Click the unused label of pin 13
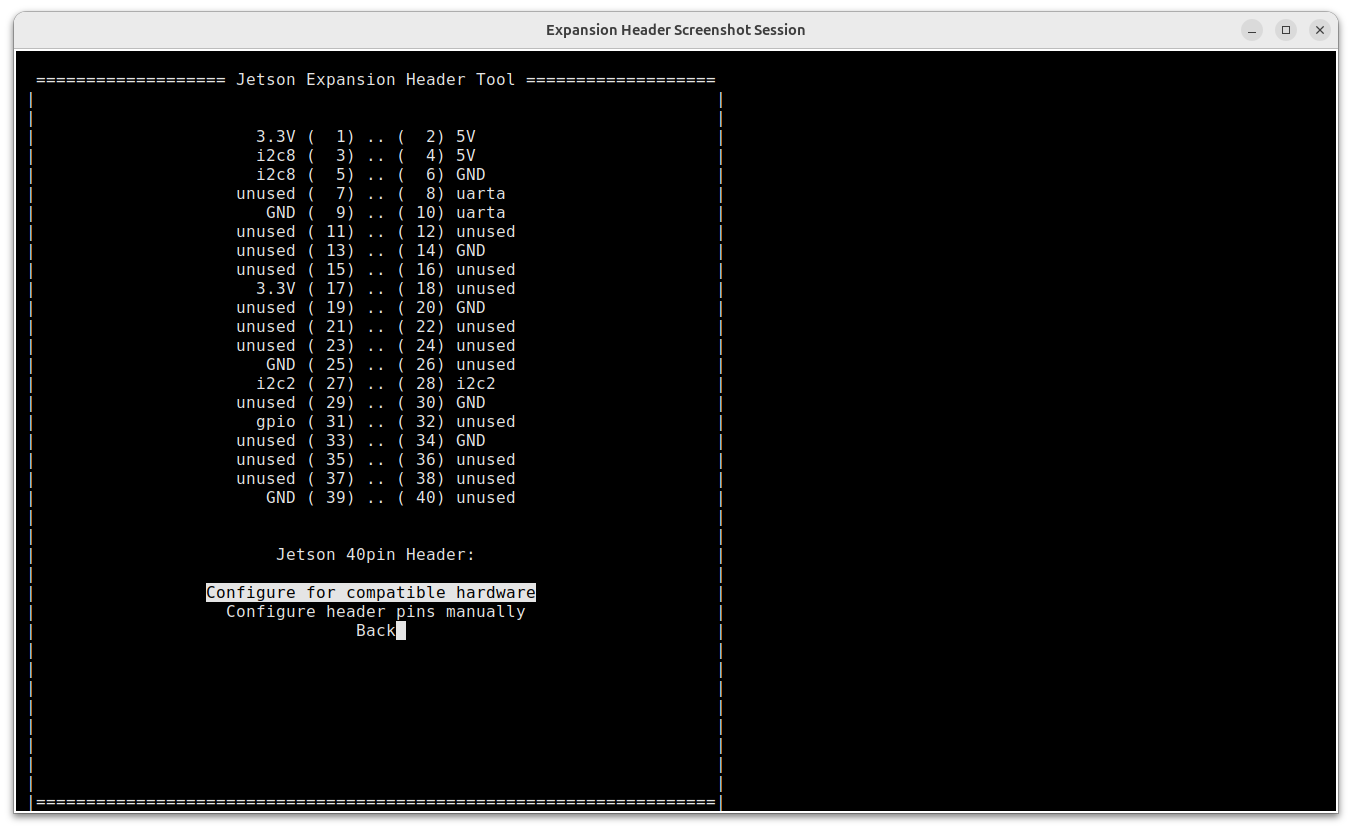Viewport: 1352px width, 830px height. [266, 251]
